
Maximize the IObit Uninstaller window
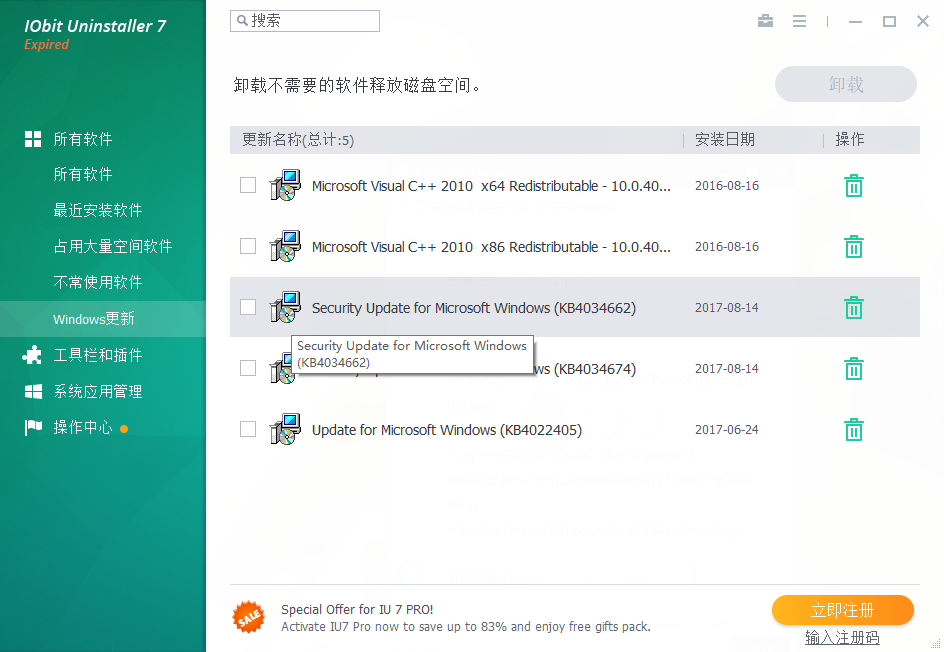pos(889,22)
